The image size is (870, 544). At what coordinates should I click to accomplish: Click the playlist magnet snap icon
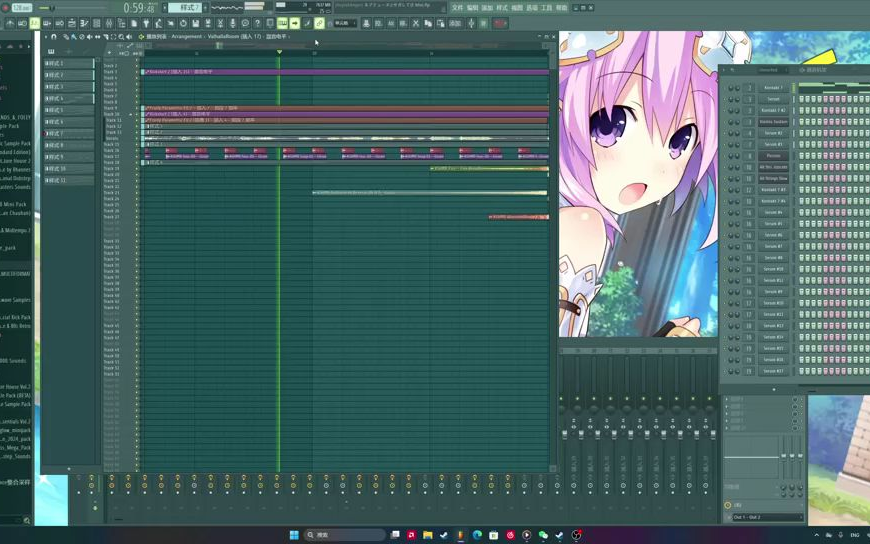tap(54, 37)
